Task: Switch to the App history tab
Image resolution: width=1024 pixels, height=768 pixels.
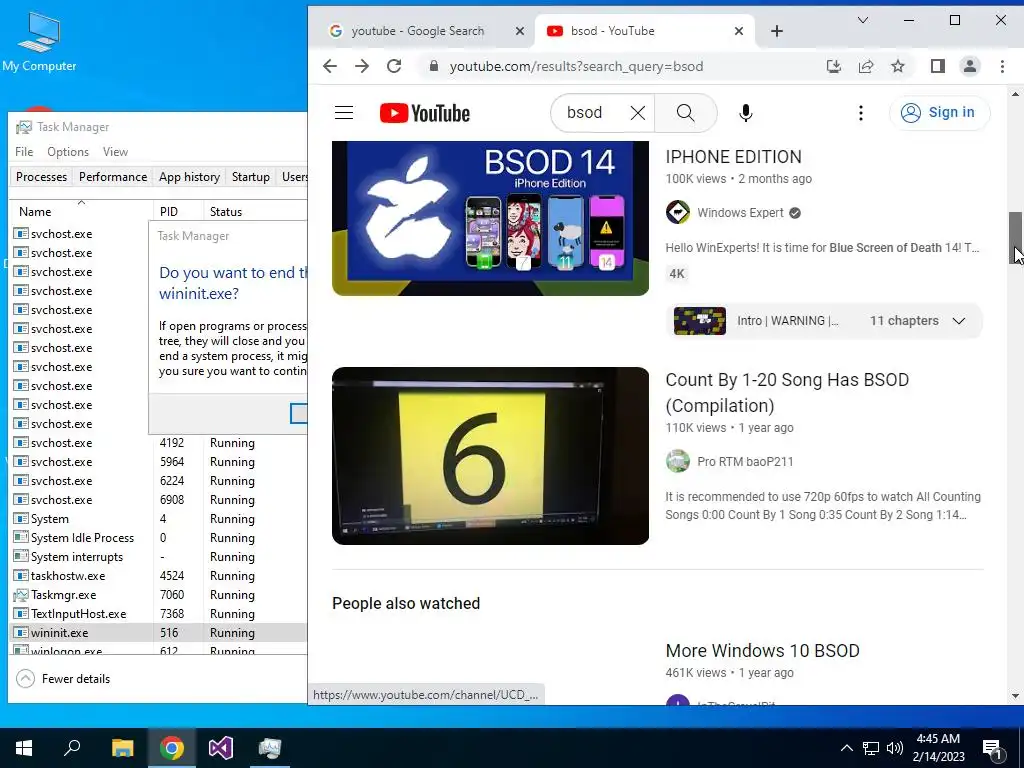Action: (x=189, y=177)
